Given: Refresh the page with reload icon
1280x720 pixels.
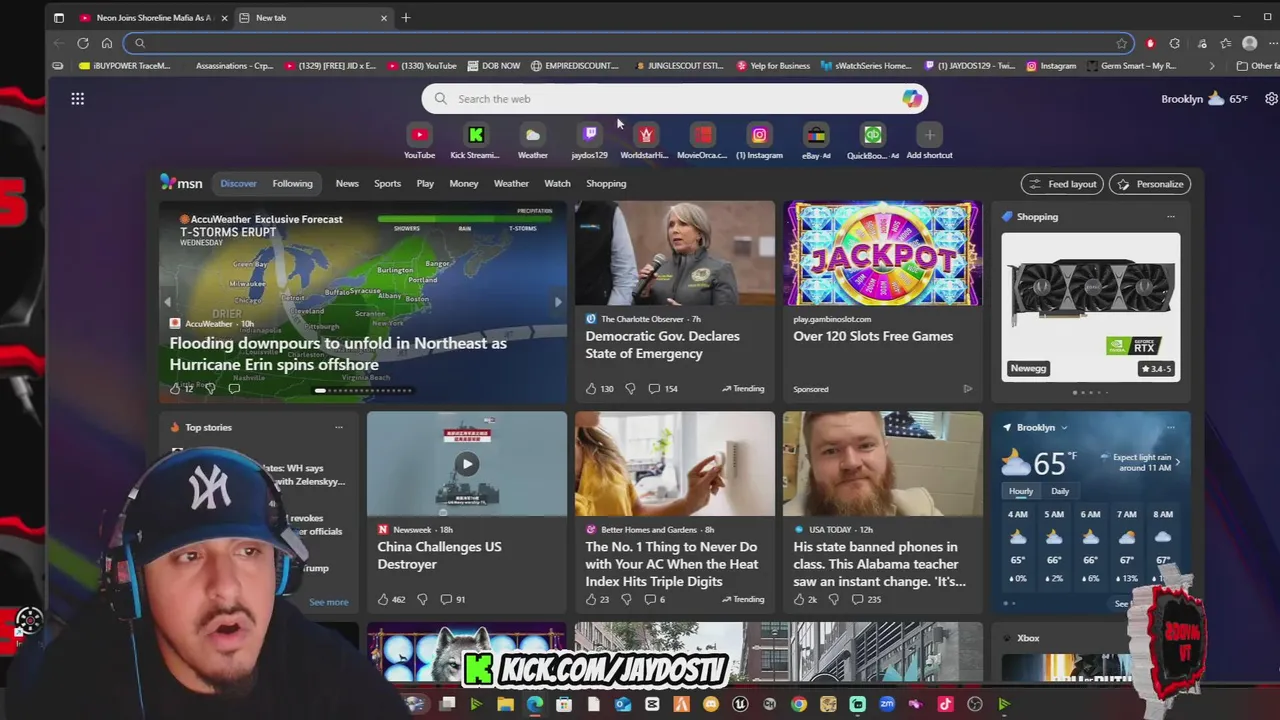Looking at the screenshot, I should pos(83,43).
